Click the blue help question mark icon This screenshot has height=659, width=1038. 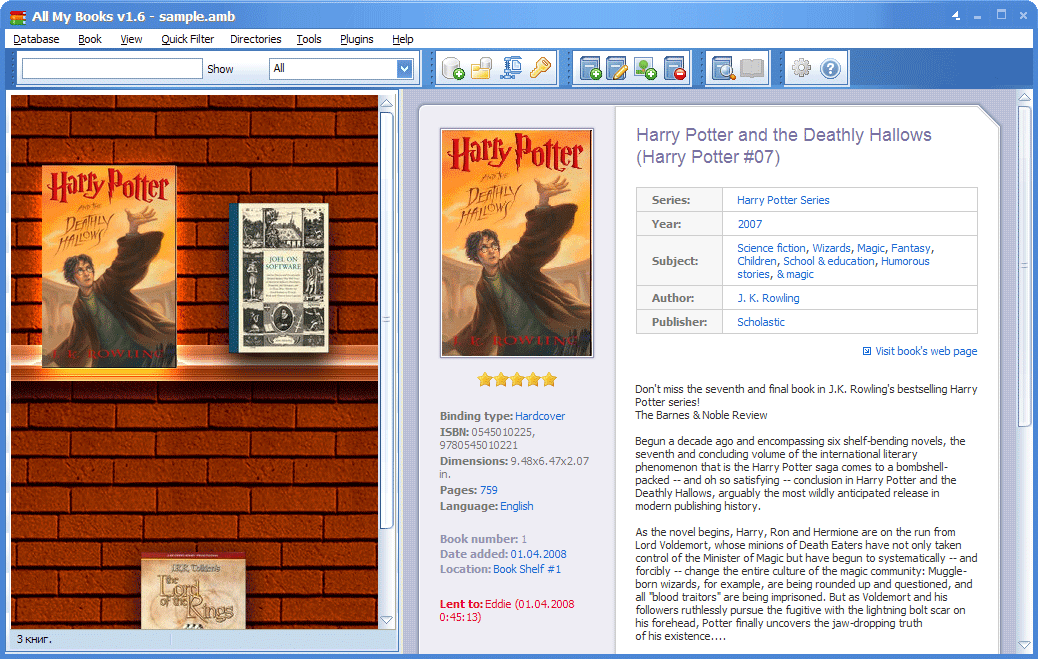830,68
